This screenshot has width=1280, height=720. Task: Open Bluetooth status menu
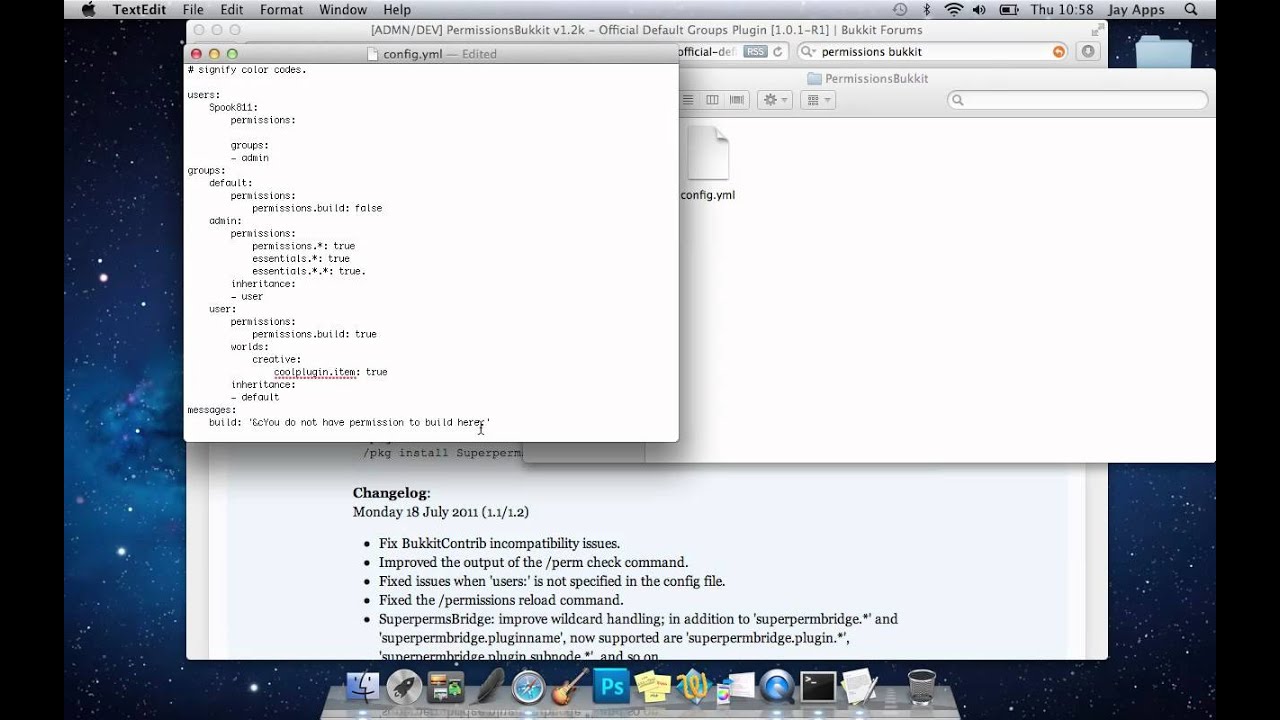pos(926,10)
